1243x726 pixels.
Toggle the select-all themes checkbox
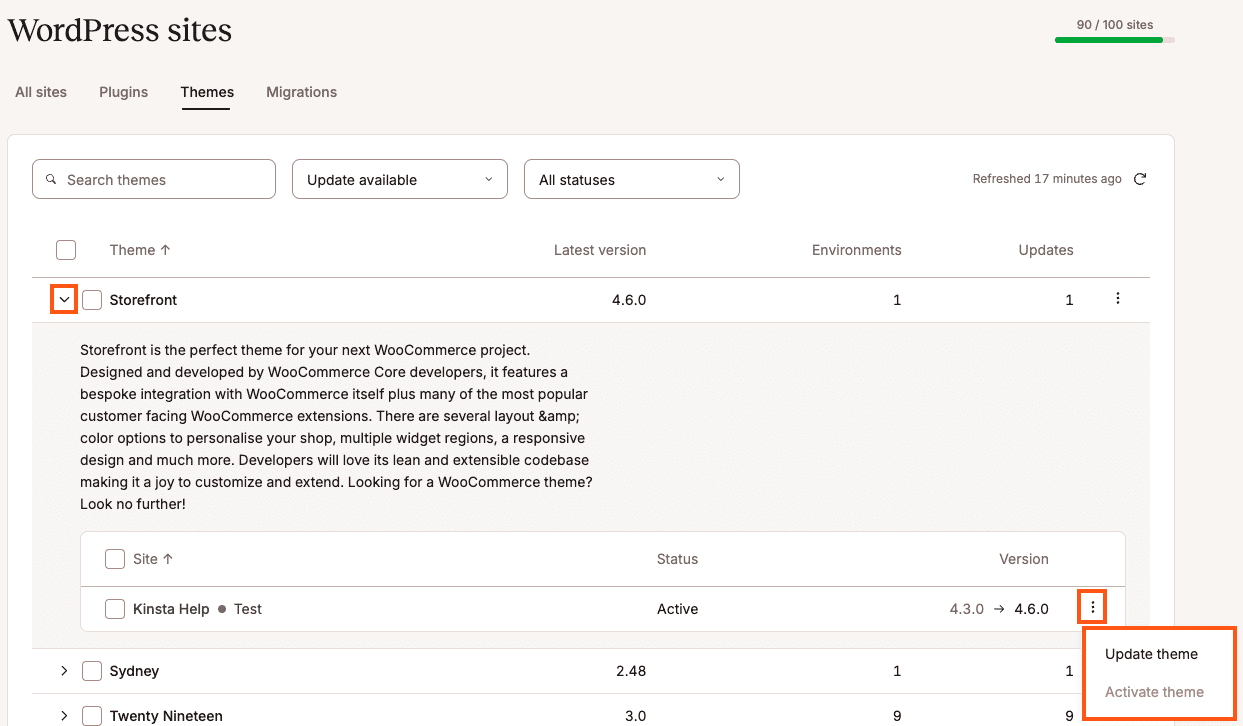click(66, 250)
